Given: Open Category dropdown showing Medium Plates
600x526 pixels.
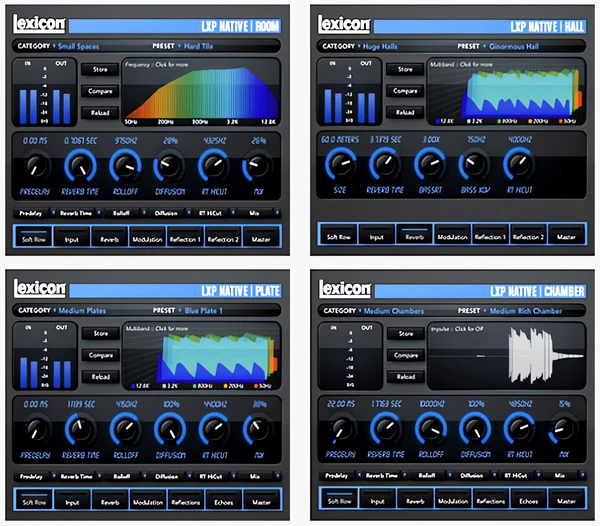Looking at the screenshot, I should 82,311.
